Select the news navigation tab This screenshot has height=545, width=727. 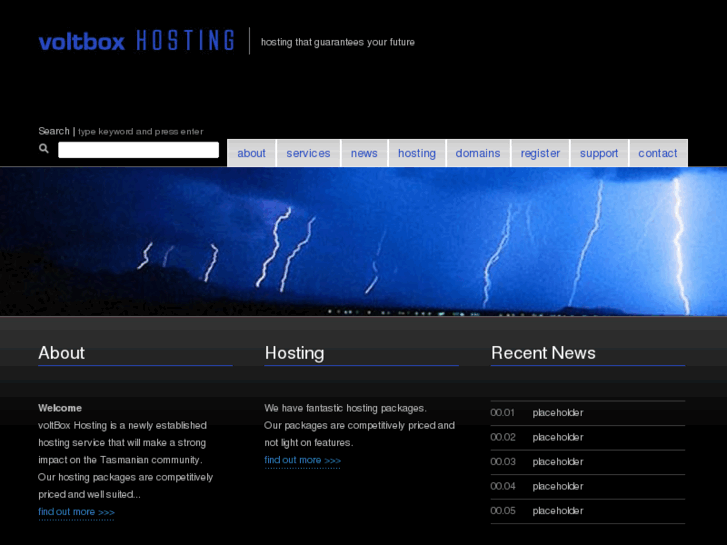point(364,153)
